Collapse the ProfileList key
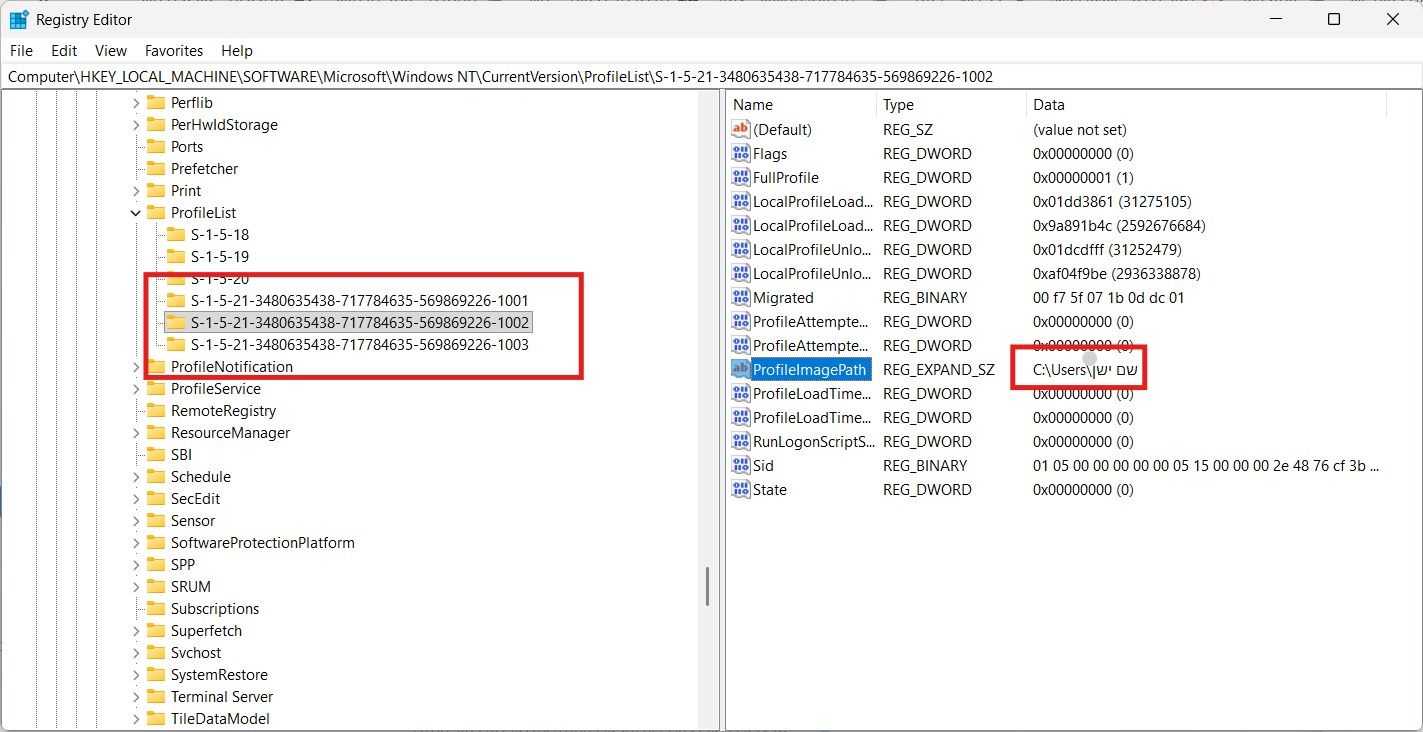 [136, 213]
